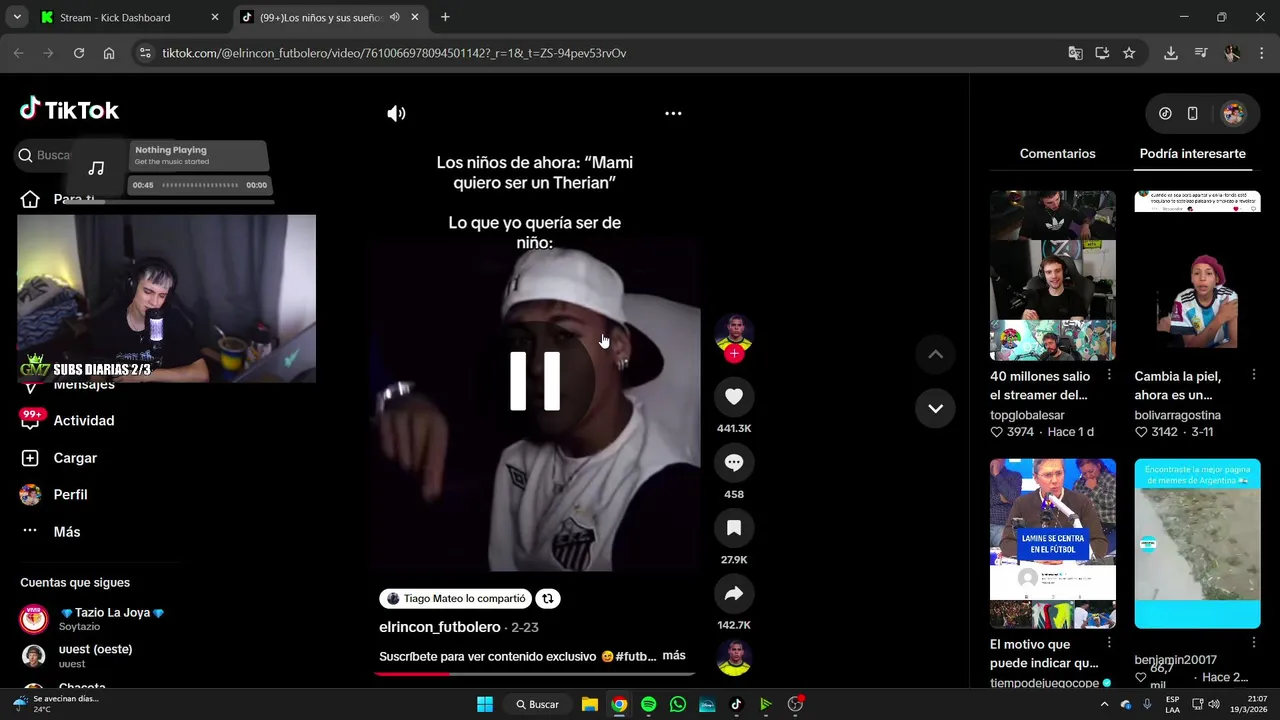Screen dimensions: 1280x720
Task: Go to next video arrow
Action: tap(935, 408)
